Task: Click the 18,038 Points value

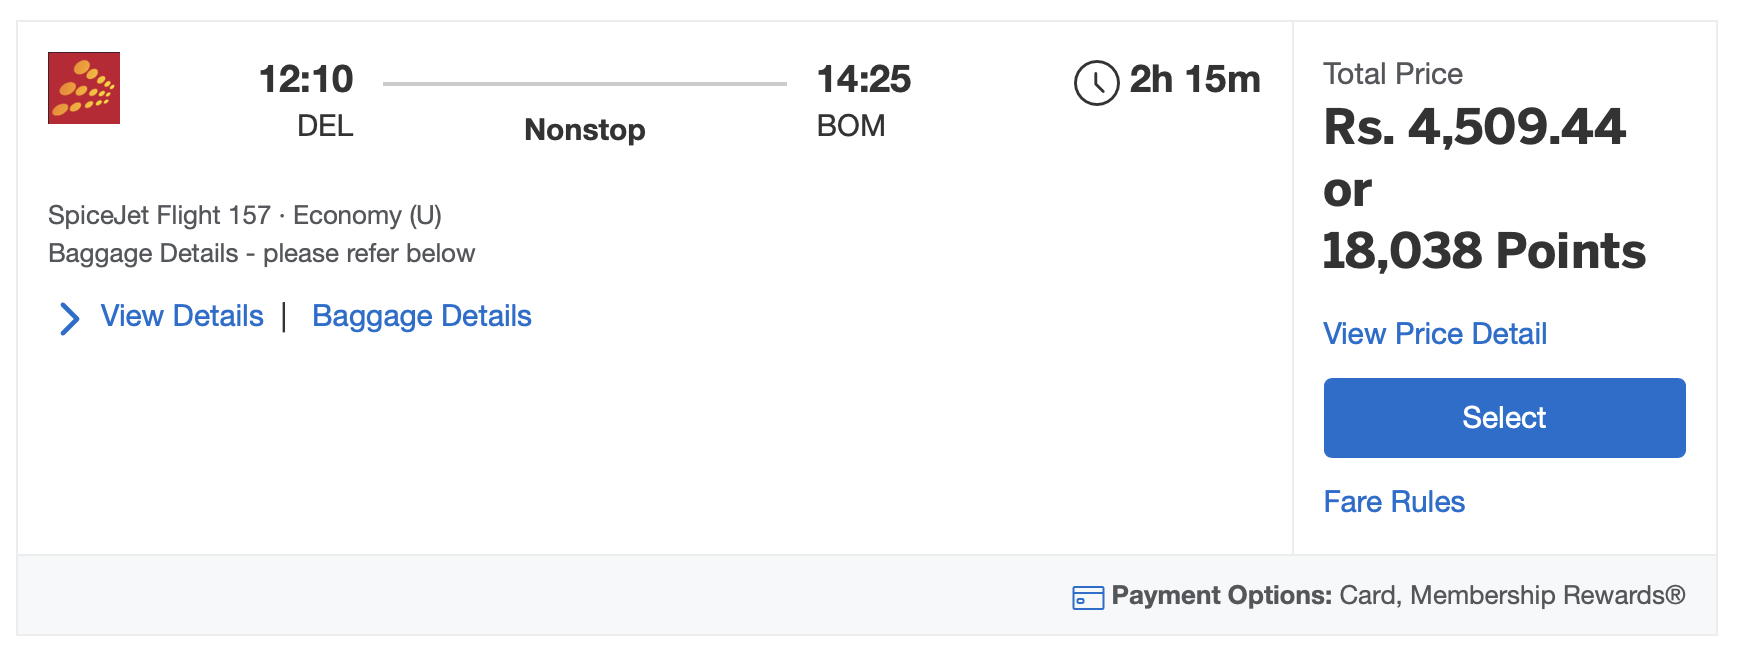Action: pos(1483,251)
